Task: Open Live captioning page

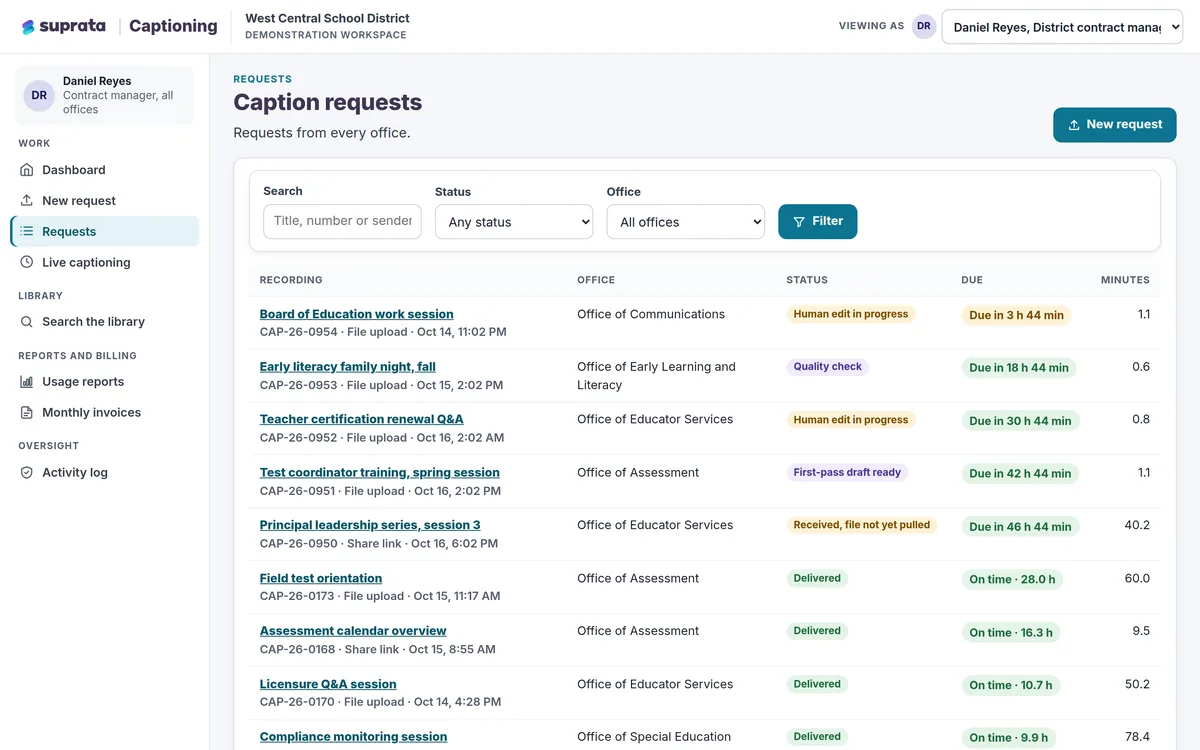Action: coord(105,263)
